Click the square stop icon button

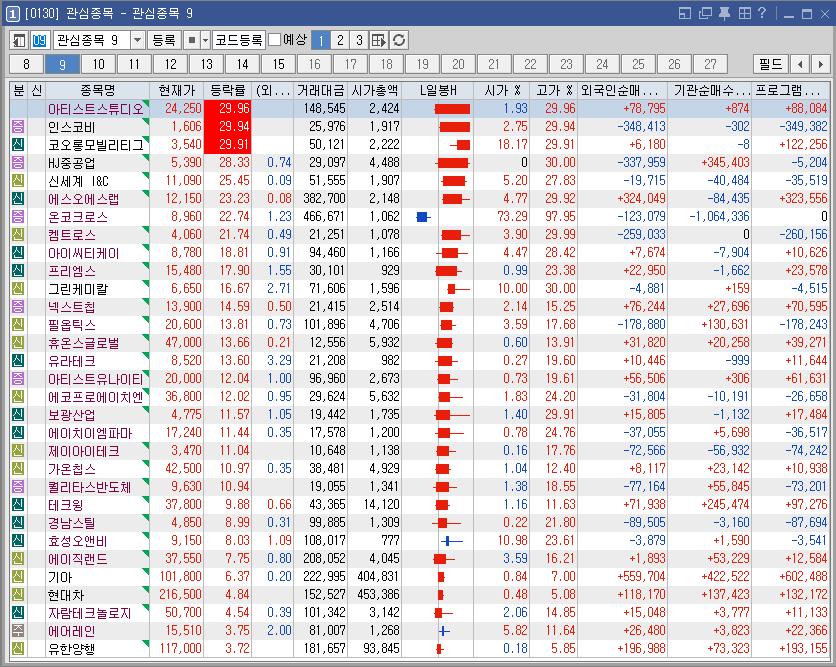(192, 40)
